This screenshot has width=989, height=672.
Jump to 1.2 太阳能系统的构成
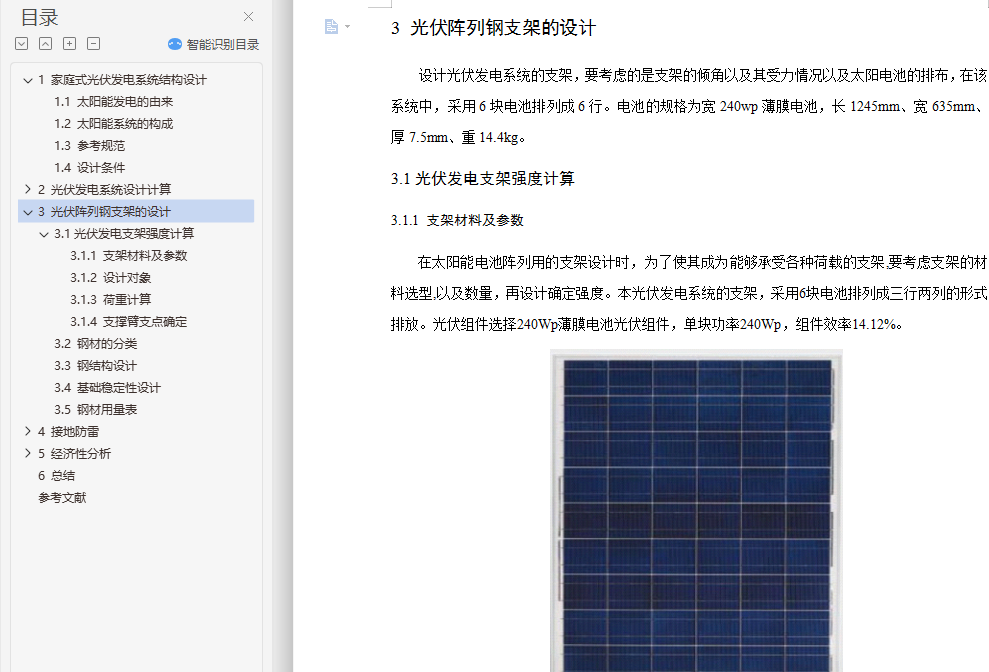tap(114, 124)
